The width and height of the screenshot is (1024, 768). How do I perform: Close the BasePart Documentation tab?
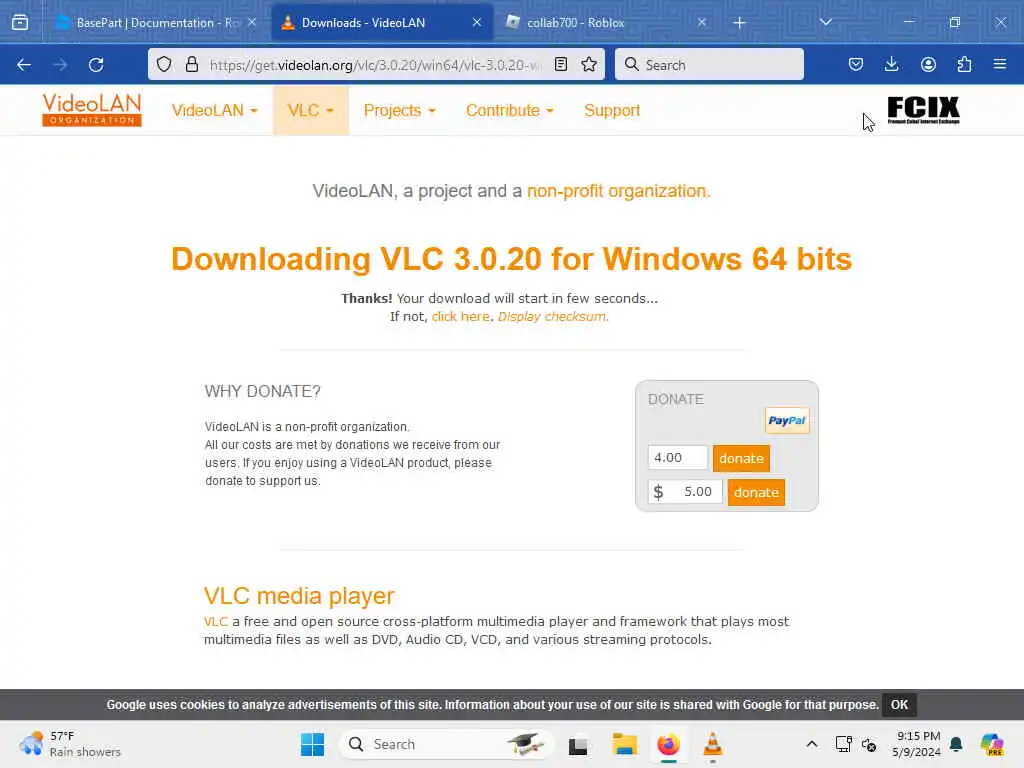(x=252, y=22)
